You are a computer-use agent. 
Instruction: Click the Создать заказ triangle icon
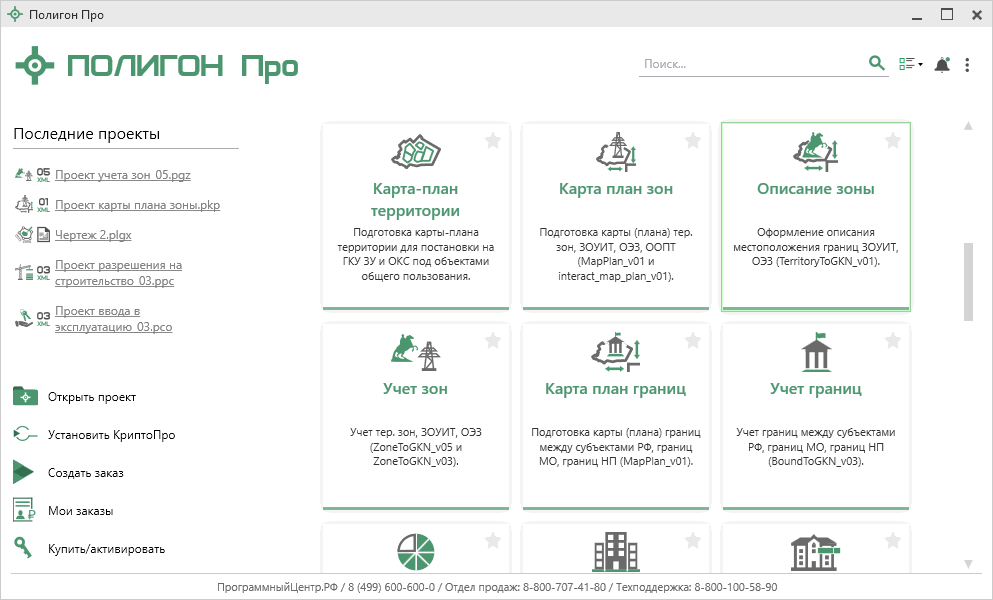click(24, 472)
